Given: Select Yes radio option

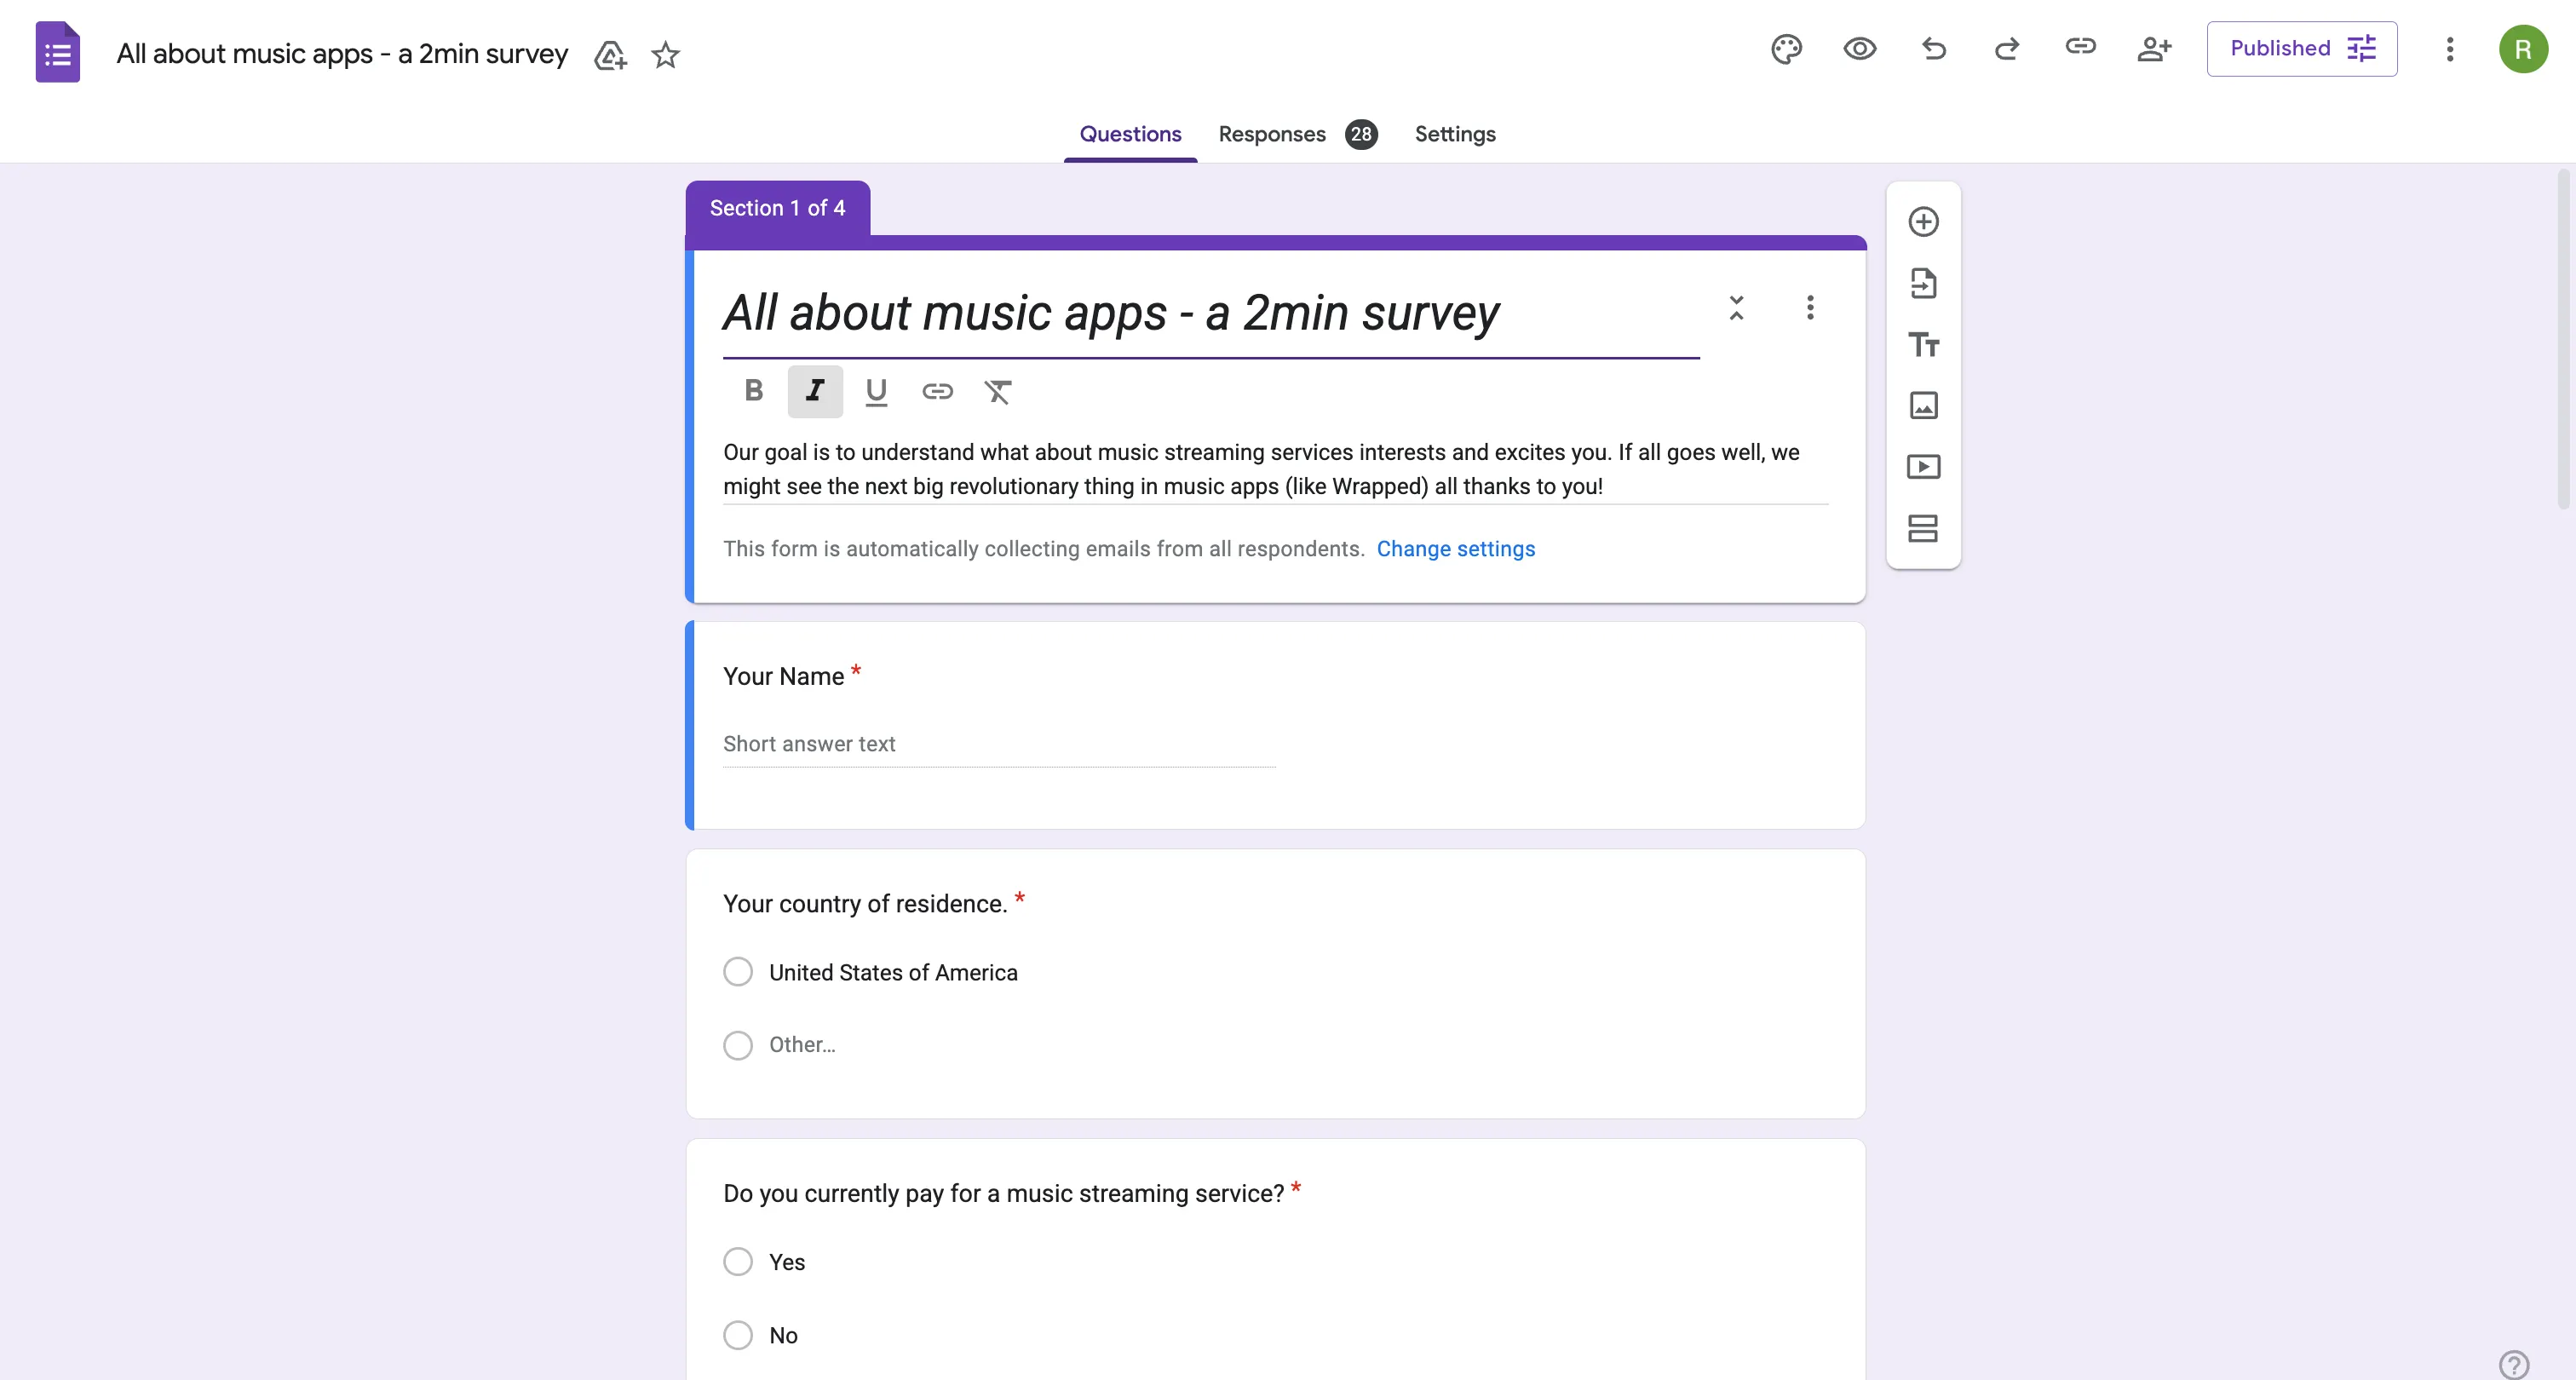Looking at the screenshot, I should (x=738, y=1262).
